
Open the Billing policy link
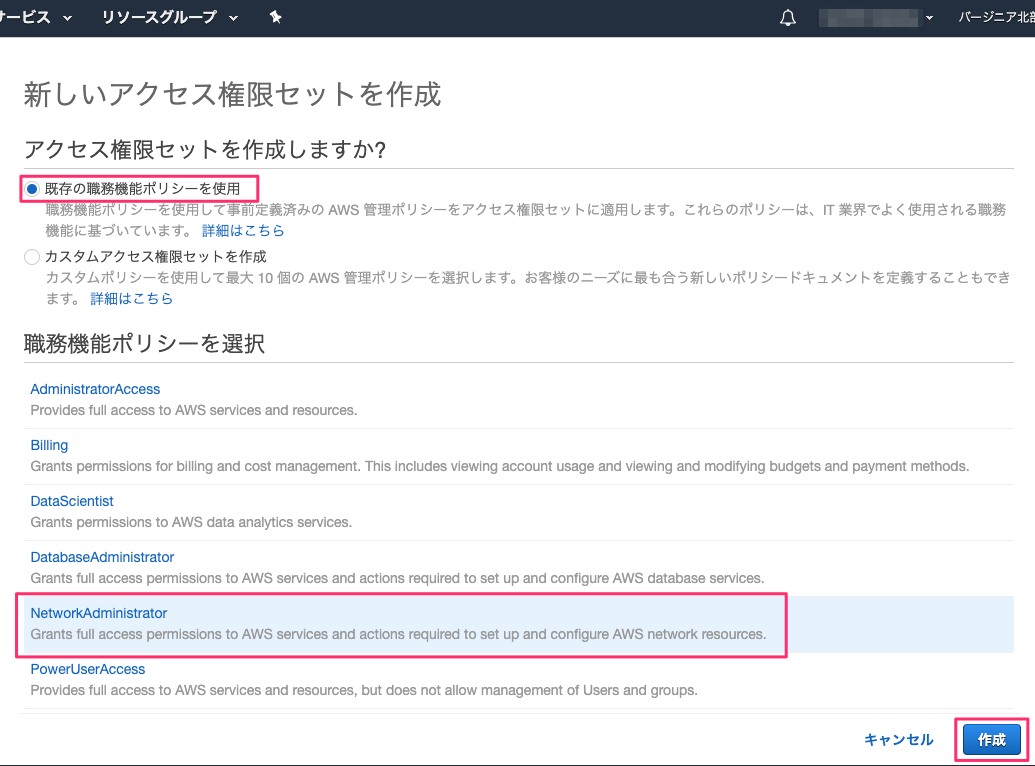coord(49,445)
